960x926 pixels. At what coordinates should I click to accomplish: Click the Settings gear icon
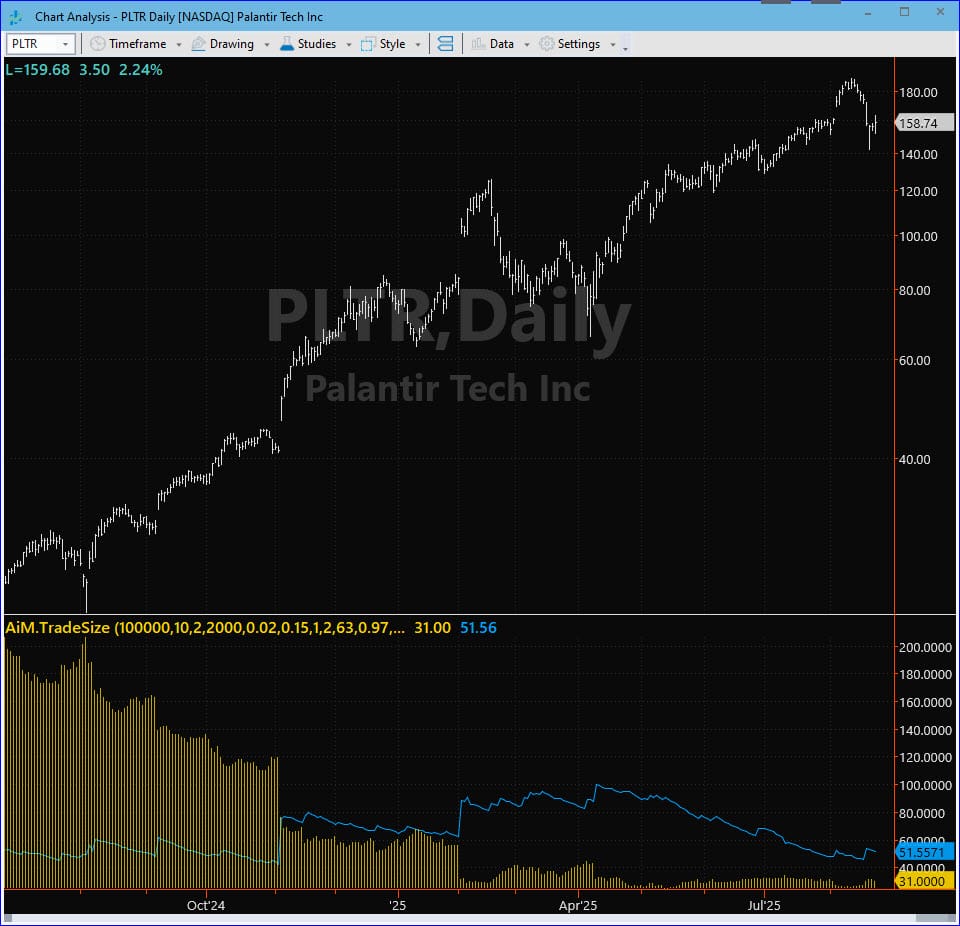coord(546,44)
